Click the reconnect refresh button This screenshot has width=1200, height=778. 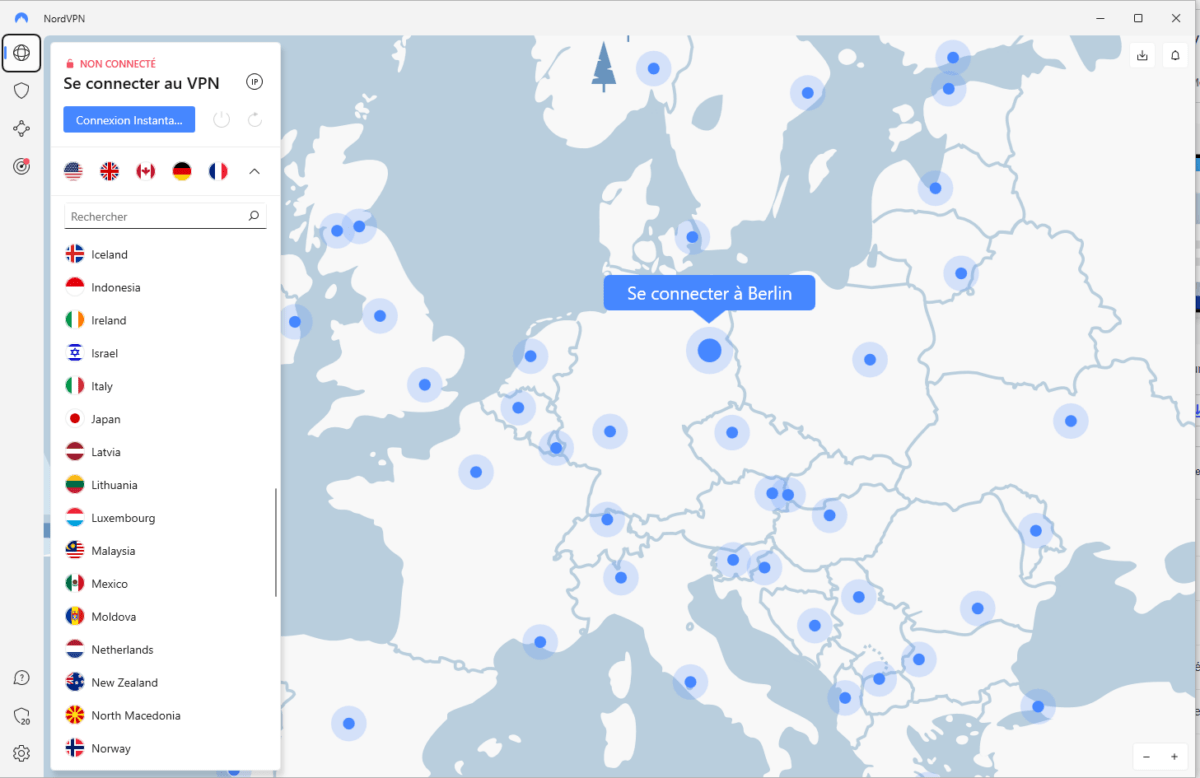pos(254,120)
